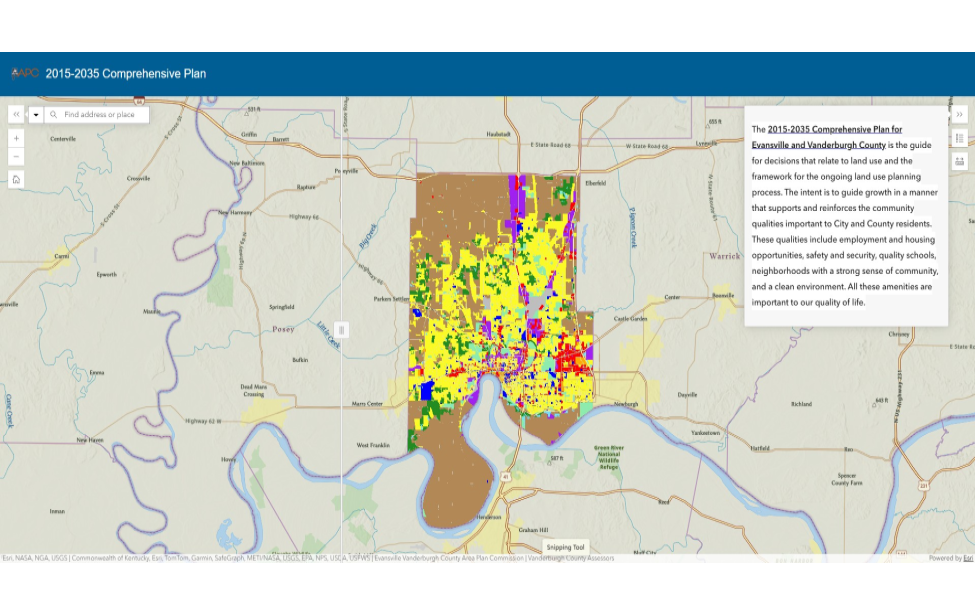Reset map to default home extent
Image resolution: width=975 pixels, height=615 pixels.
pyautogui.click(x=16, y=180)
